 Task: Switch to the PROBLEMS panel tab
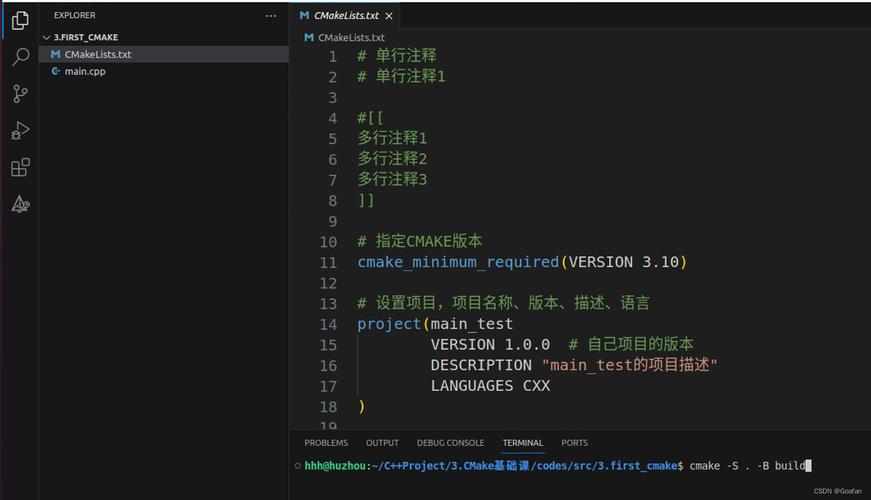click(326, 443)
